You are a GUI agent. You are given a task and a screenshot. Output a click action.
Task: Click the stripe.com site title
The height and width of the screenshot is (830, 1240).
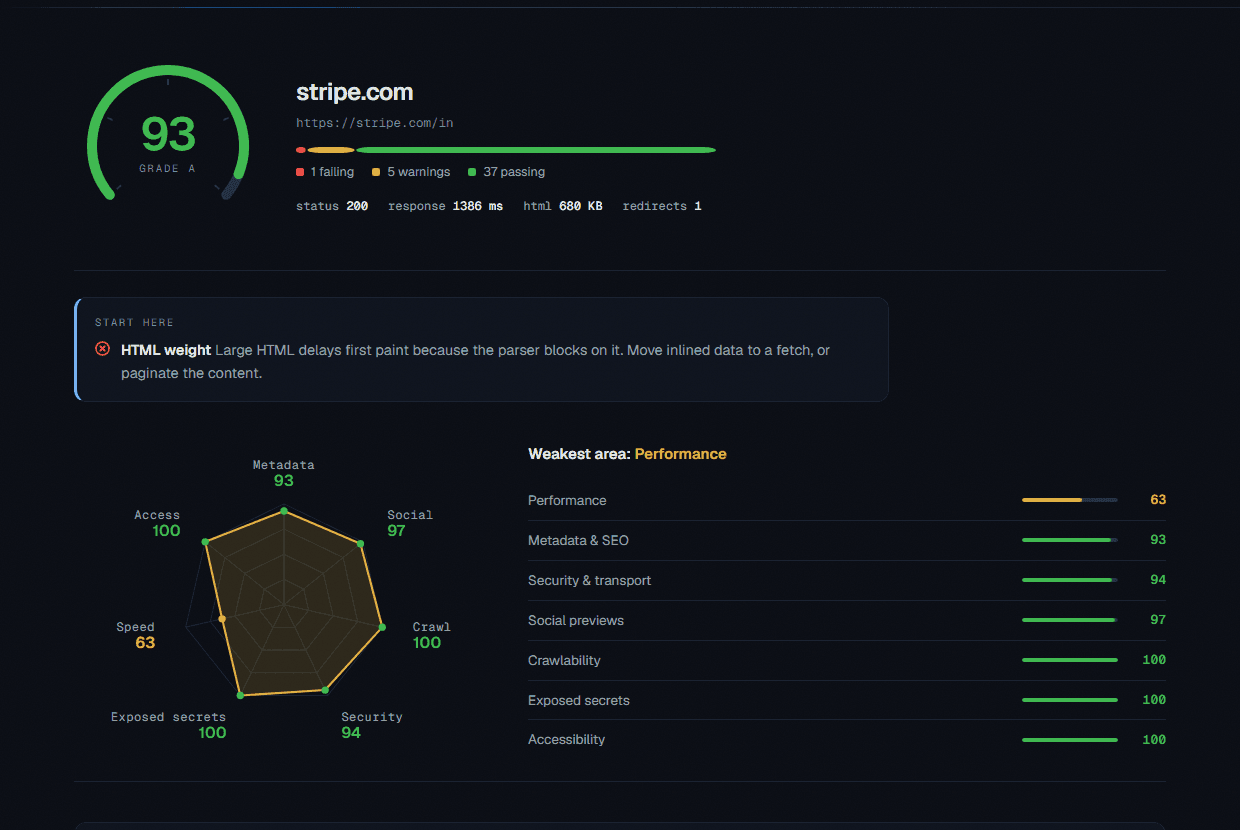tap(355, 92)
